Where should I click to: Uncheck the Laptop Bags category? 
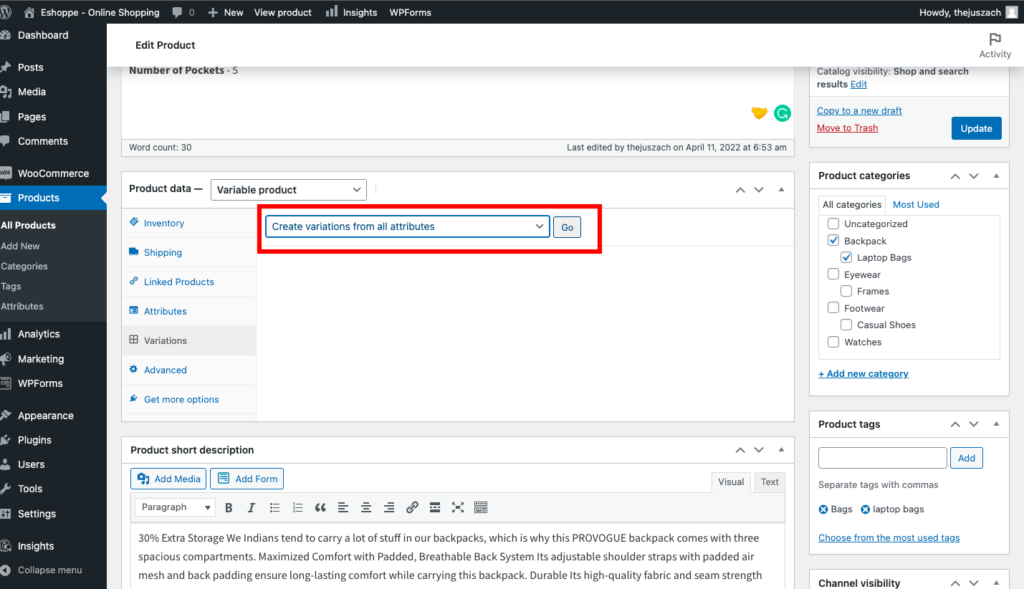click(846, 257)
